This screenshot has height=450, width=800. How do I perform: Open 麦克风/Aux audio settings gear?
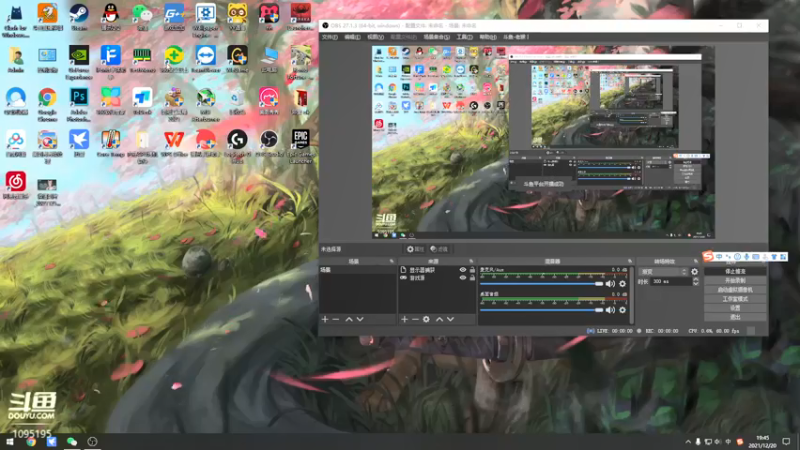622,284
